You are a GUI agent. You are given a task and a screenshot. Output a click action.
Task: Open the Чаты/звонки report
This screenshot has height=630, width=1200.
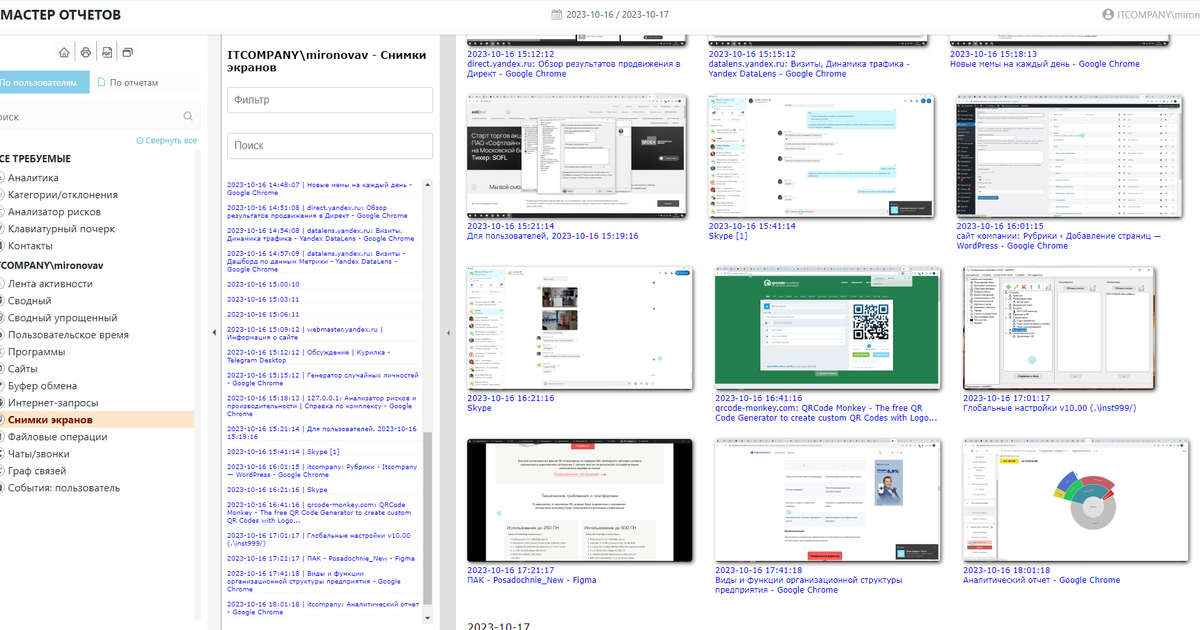click(x=41, y=454)
